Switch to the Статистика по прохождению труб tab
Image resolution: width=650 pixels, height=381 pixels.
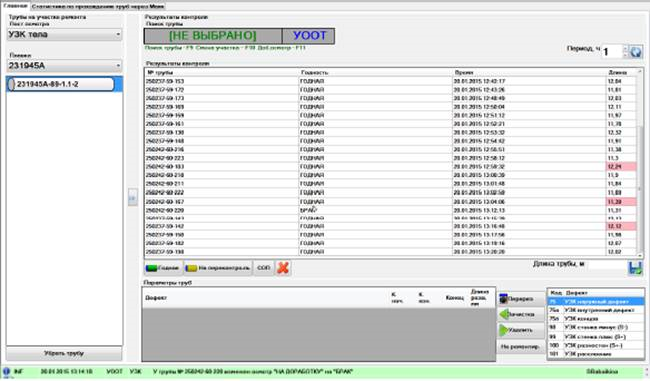(98, 7)
